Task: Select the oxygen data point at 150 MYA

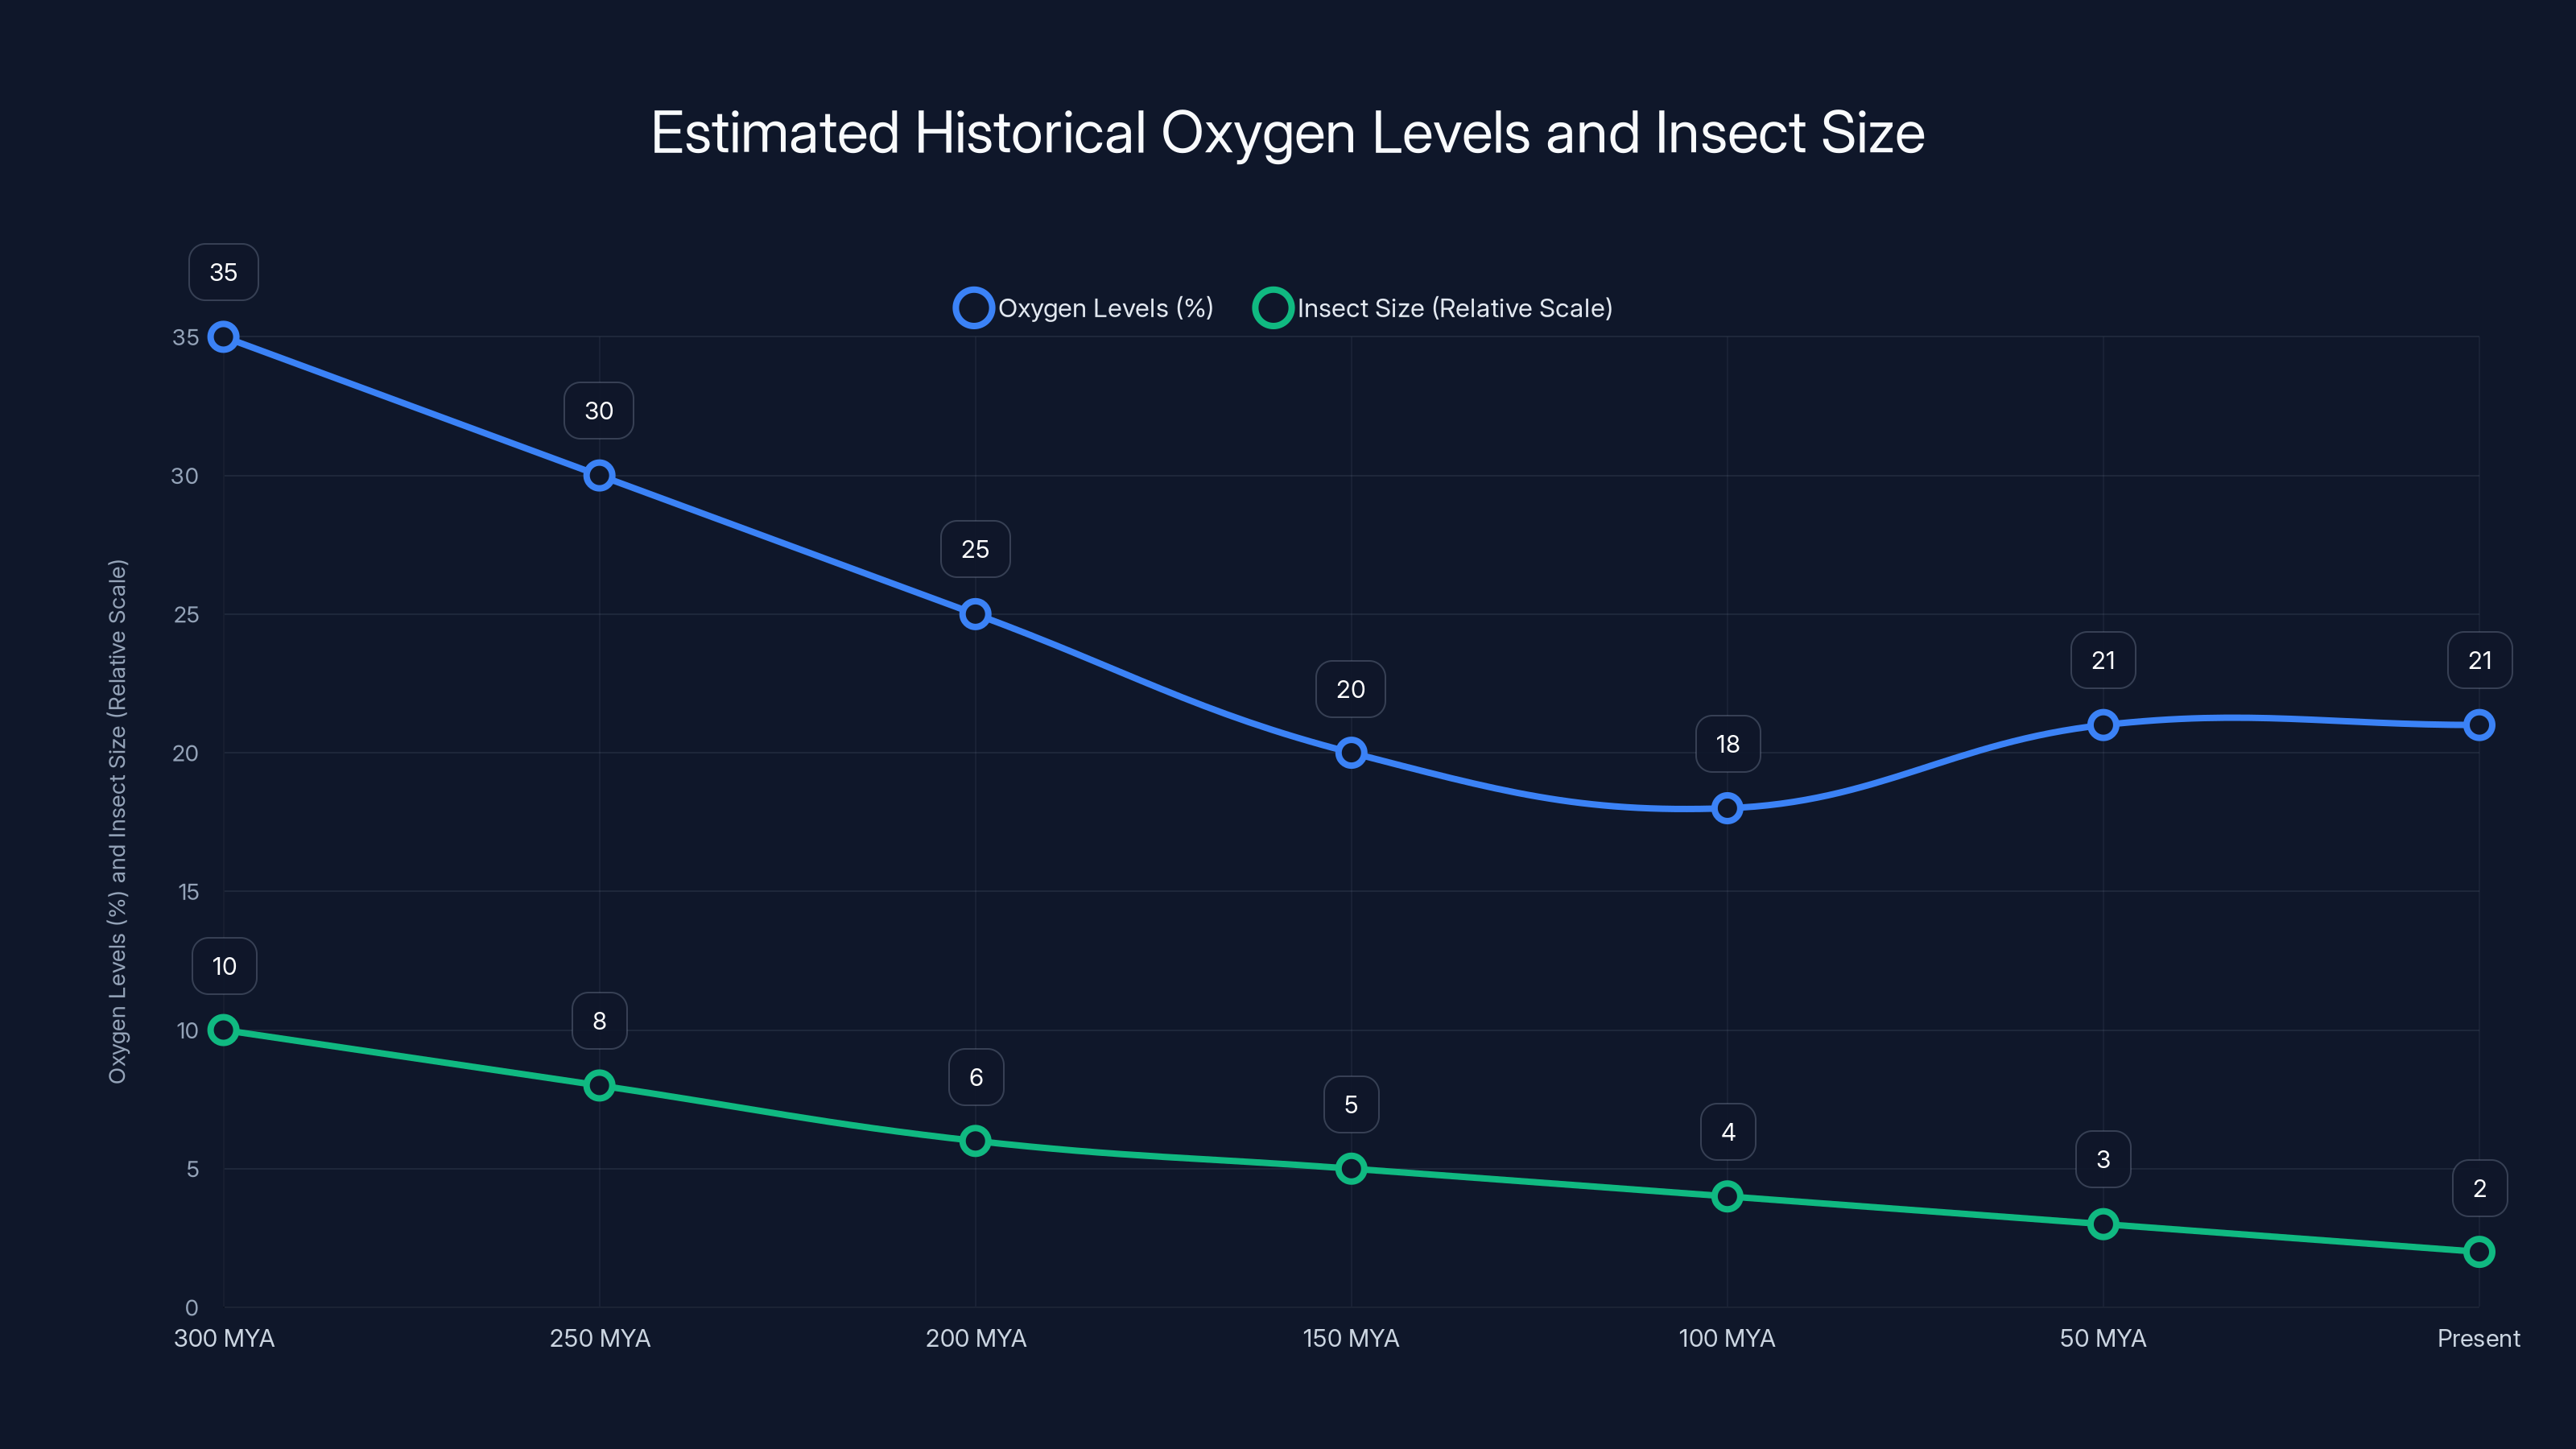Action: pos(1351,753)
